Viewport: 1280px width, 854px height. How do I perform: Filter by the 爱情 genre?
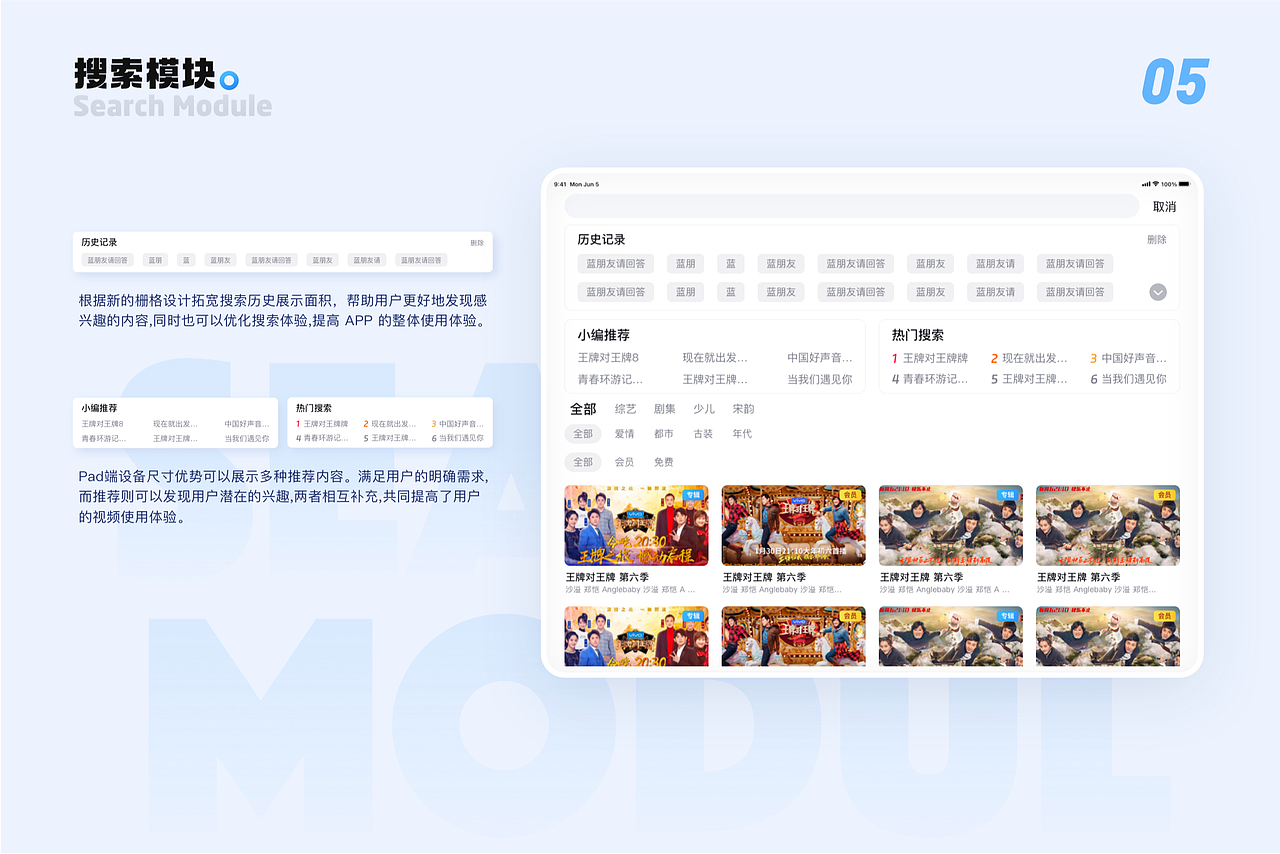point(624,434)
